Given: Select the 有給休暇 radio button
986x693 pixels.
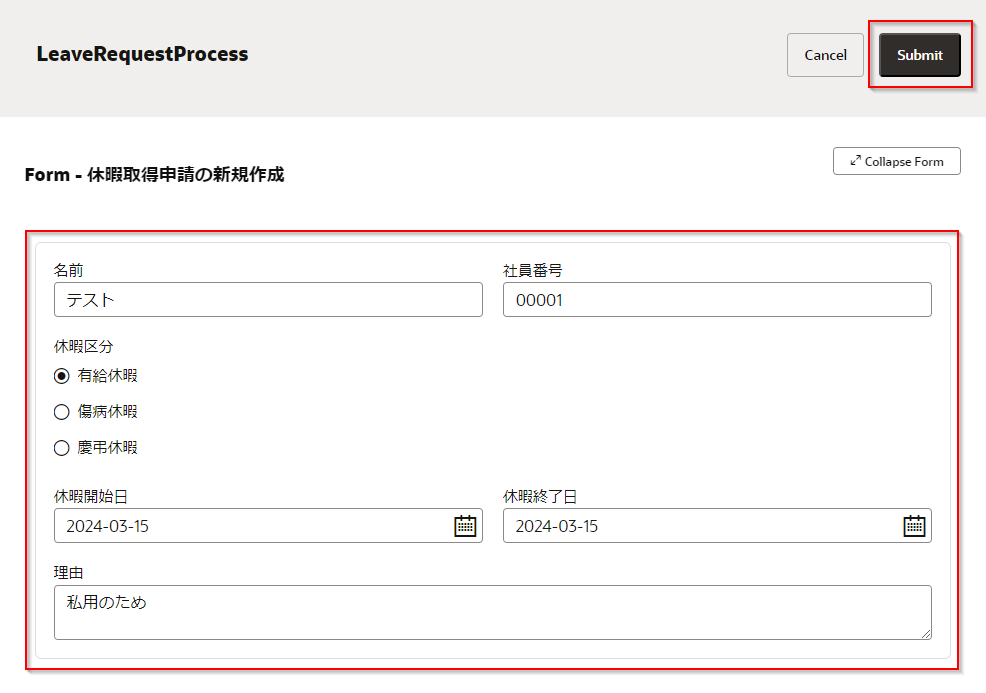Looking at the screenshot, I should click(x=62, y=376).
